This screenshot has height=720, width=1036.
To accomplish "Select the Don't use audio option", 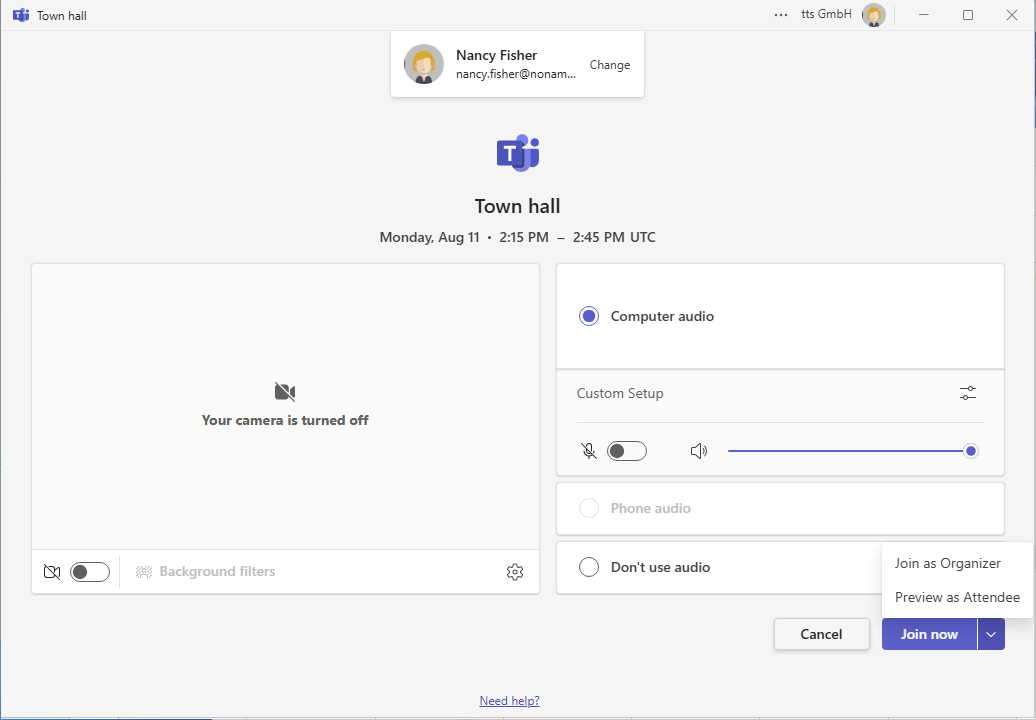I will pos(589,567).
